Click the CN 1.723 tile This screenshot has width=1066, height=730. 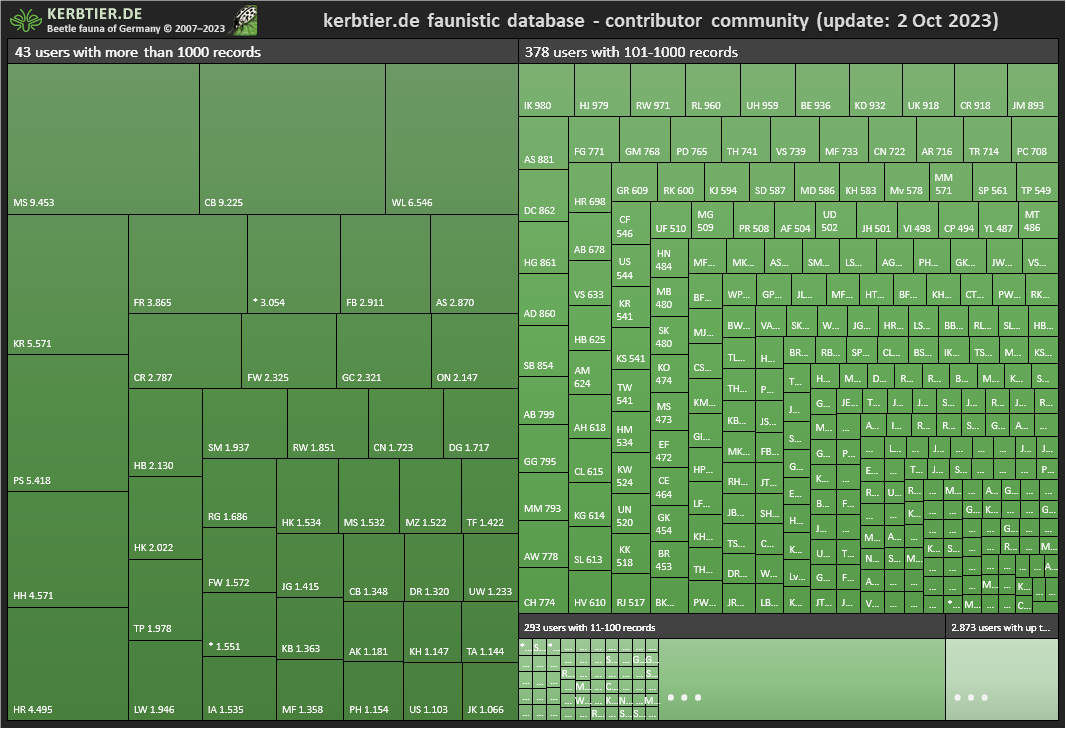click(406, 423)
